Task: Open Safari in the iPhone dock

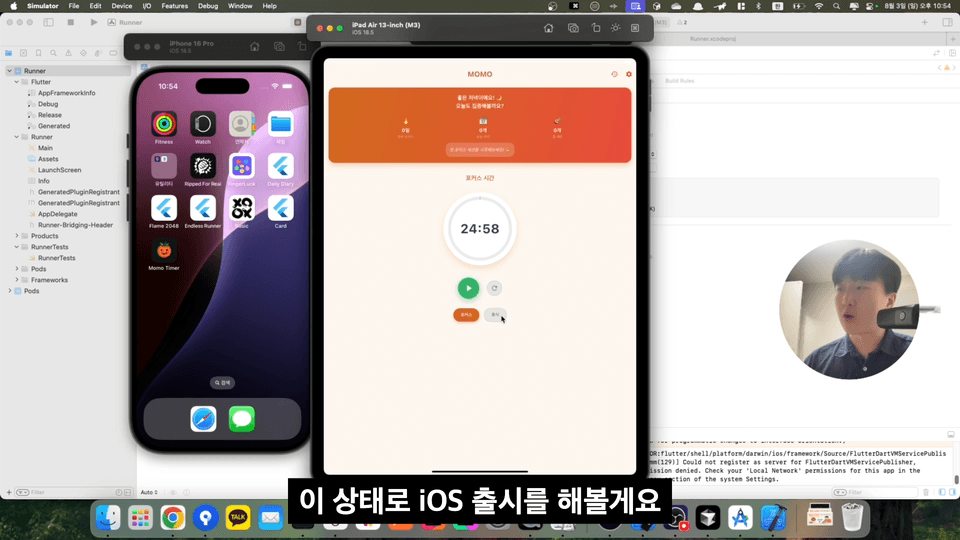Action: (203, 419)
